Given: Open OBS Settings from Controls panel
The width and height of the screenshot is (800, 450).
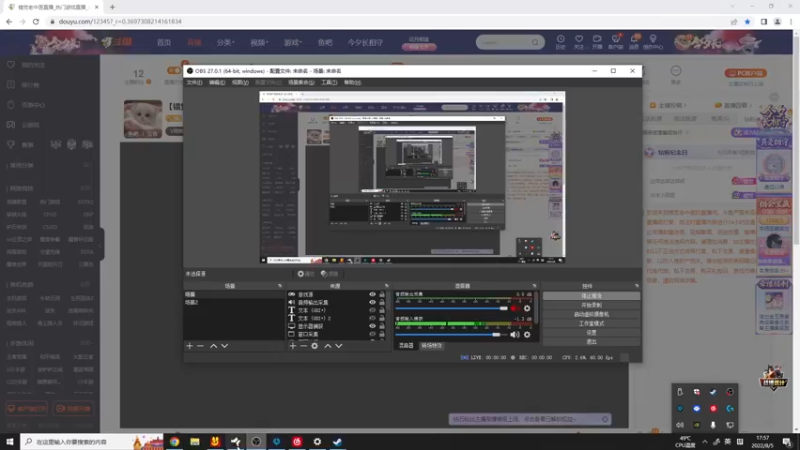Looking at the screenshot, I should click(x=591, y=333).
